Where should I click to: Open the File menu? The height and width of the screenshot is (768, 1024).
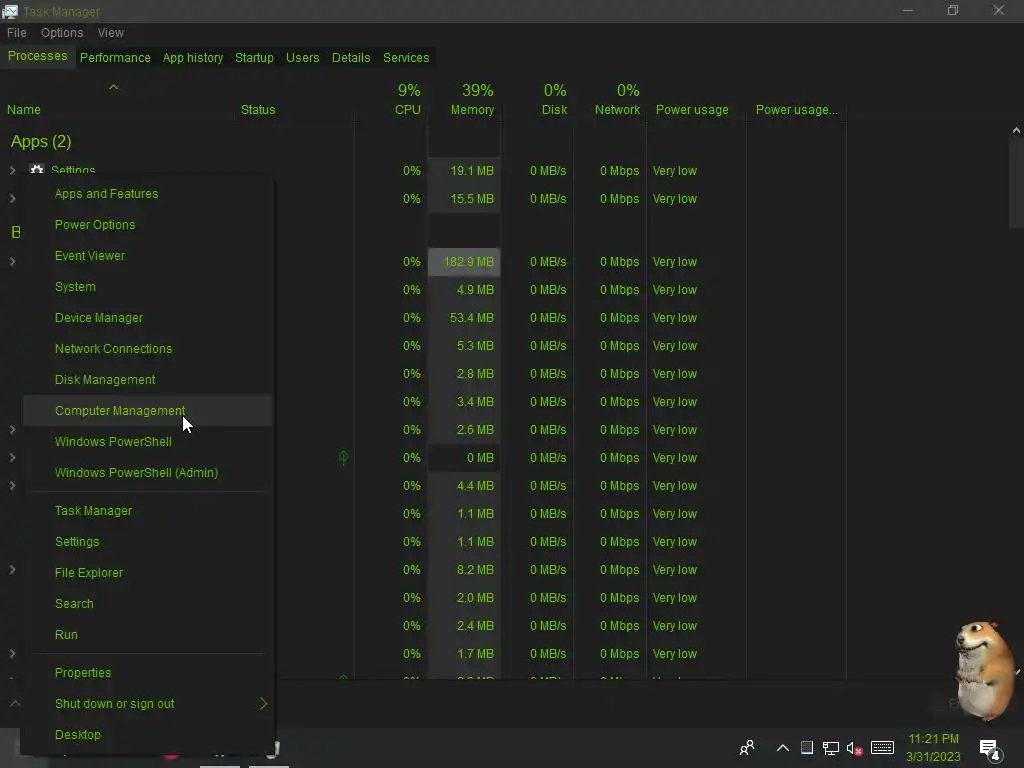(x=17, y=33)
